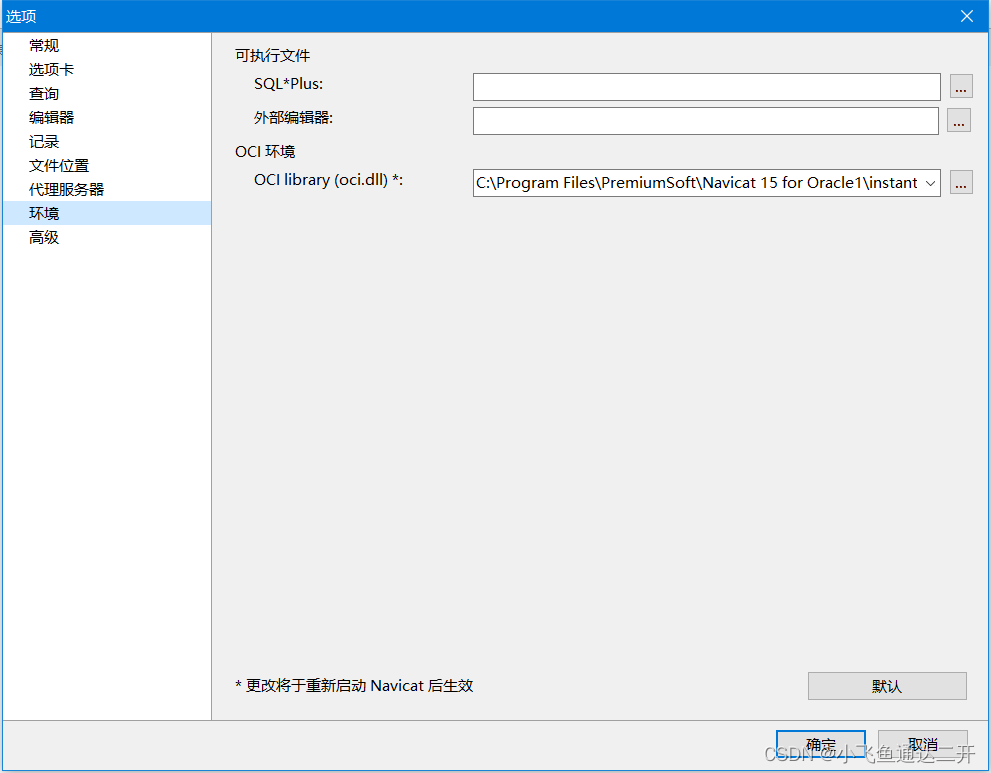Open the 文件位置 settings page

[x=57, y=165]
